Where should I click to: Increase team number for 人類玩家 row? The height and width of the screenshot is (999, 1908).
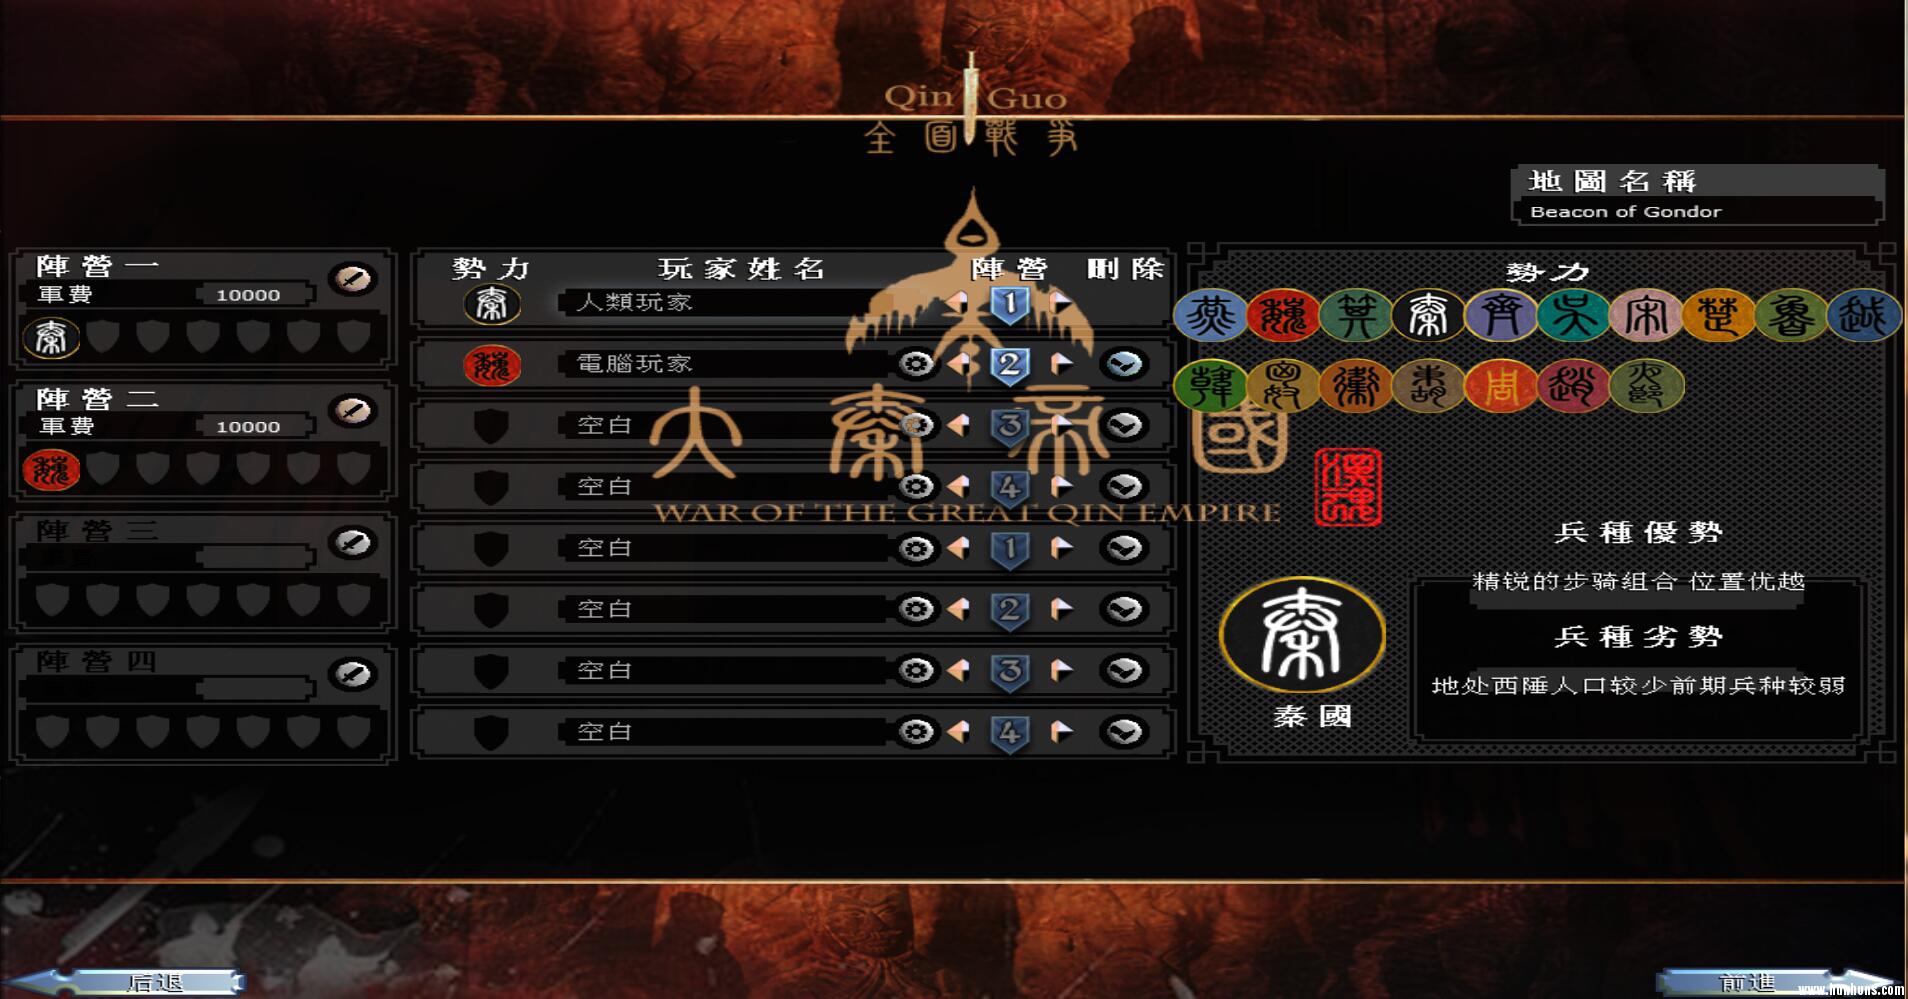pos(1062,302)
